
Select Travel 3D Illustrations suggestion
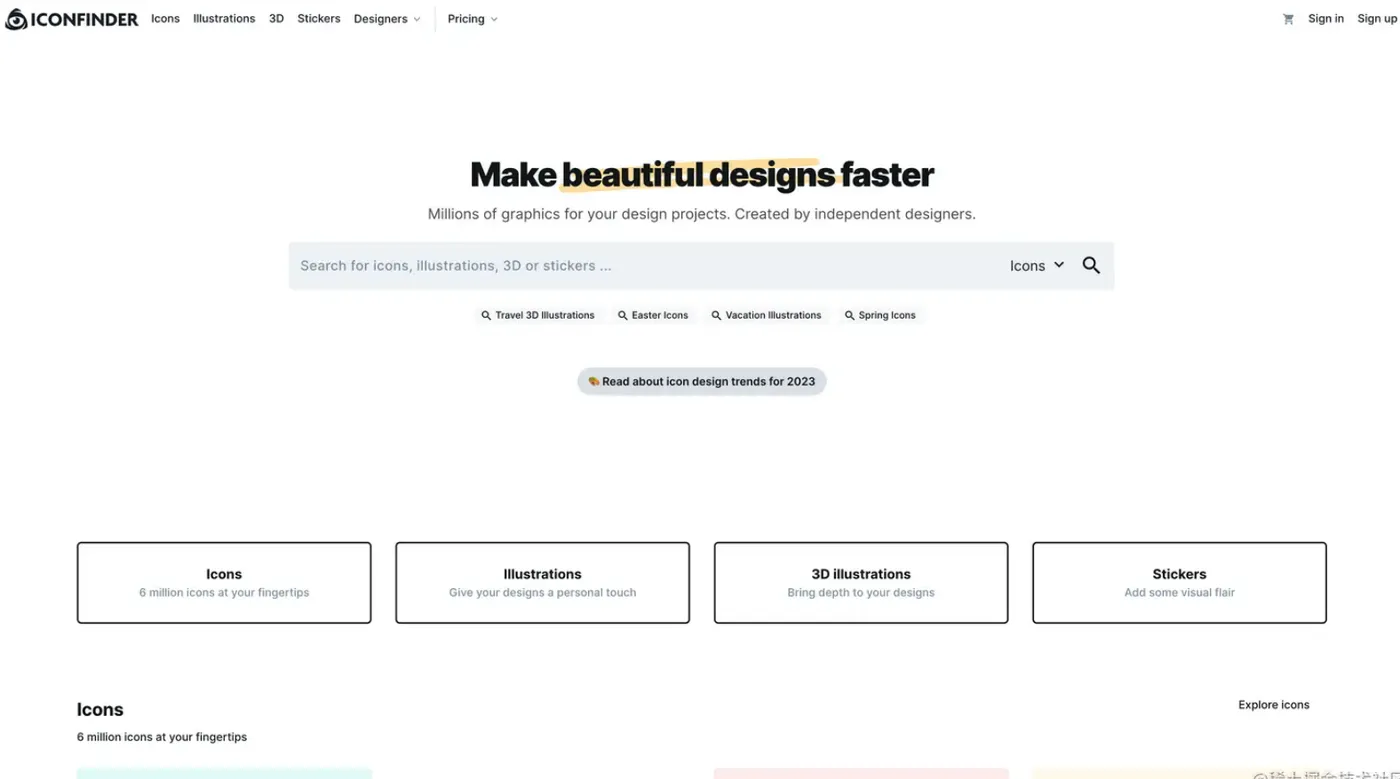coord(538,315)
